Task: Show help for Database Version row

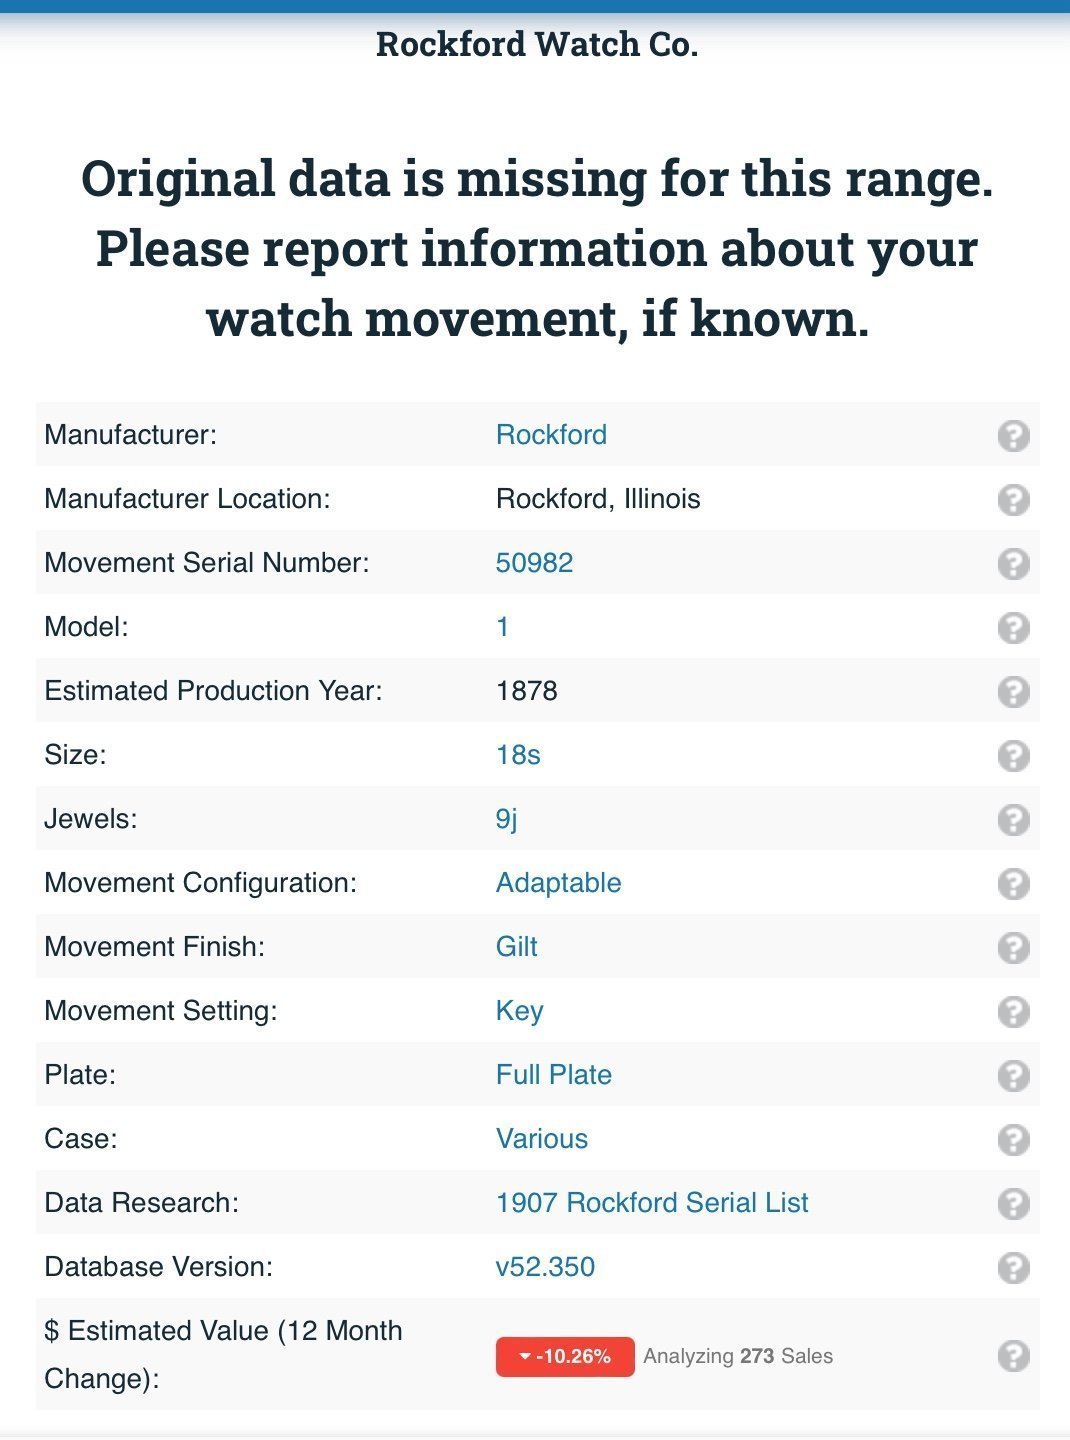Action: point(1013,1268)
